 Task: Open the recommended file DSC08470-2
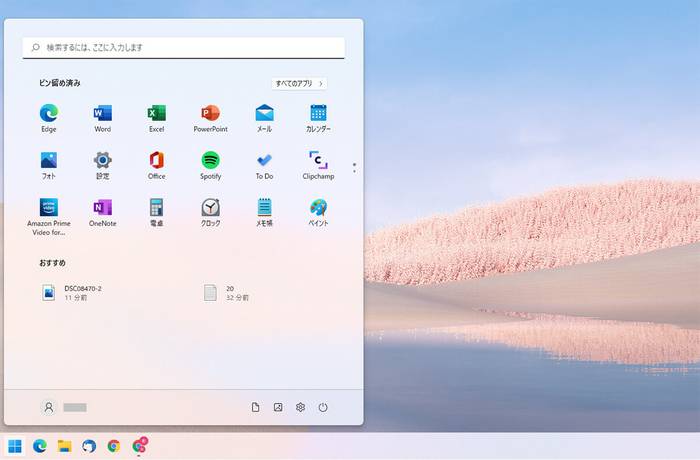[71, 293]
